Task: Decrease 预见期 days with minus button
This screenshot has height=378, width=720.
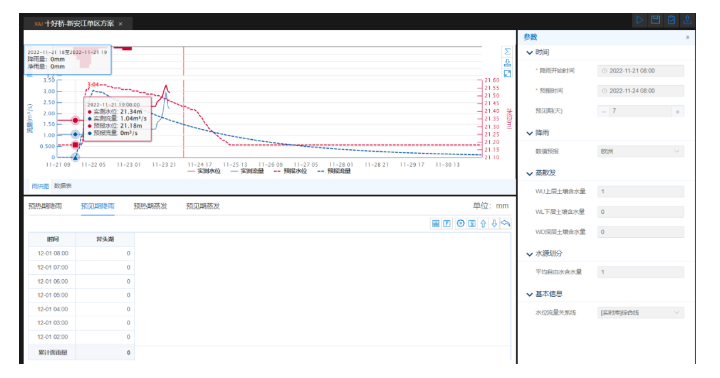Action: pyautogui.click(x=604, y=111)
